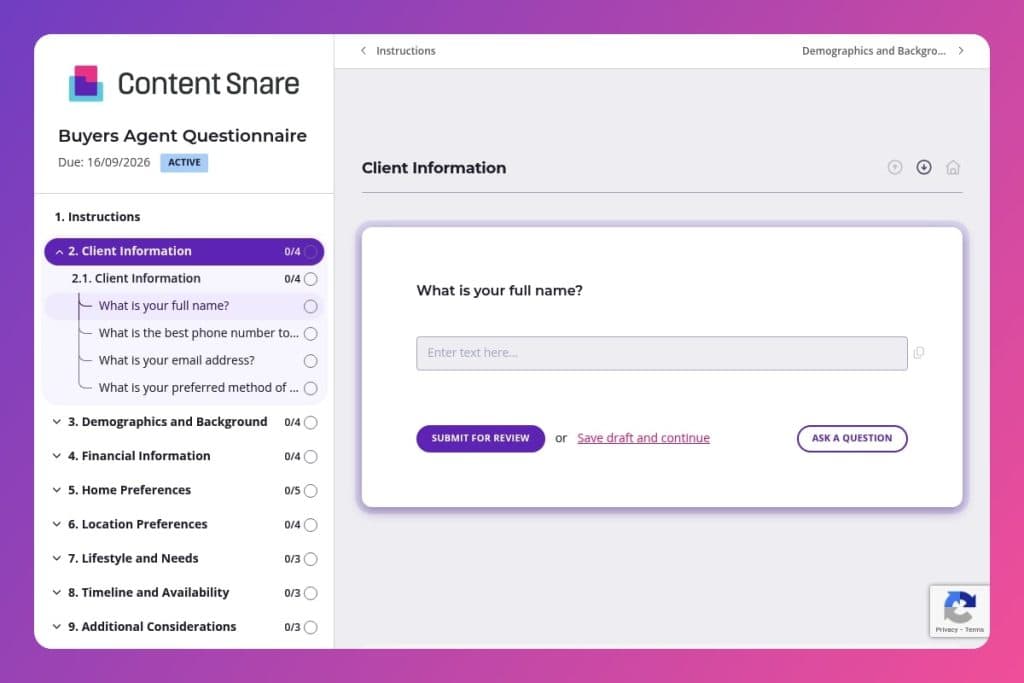Open the Instructions section in the sidebar
1024x683 pixels.
point(97,216)
